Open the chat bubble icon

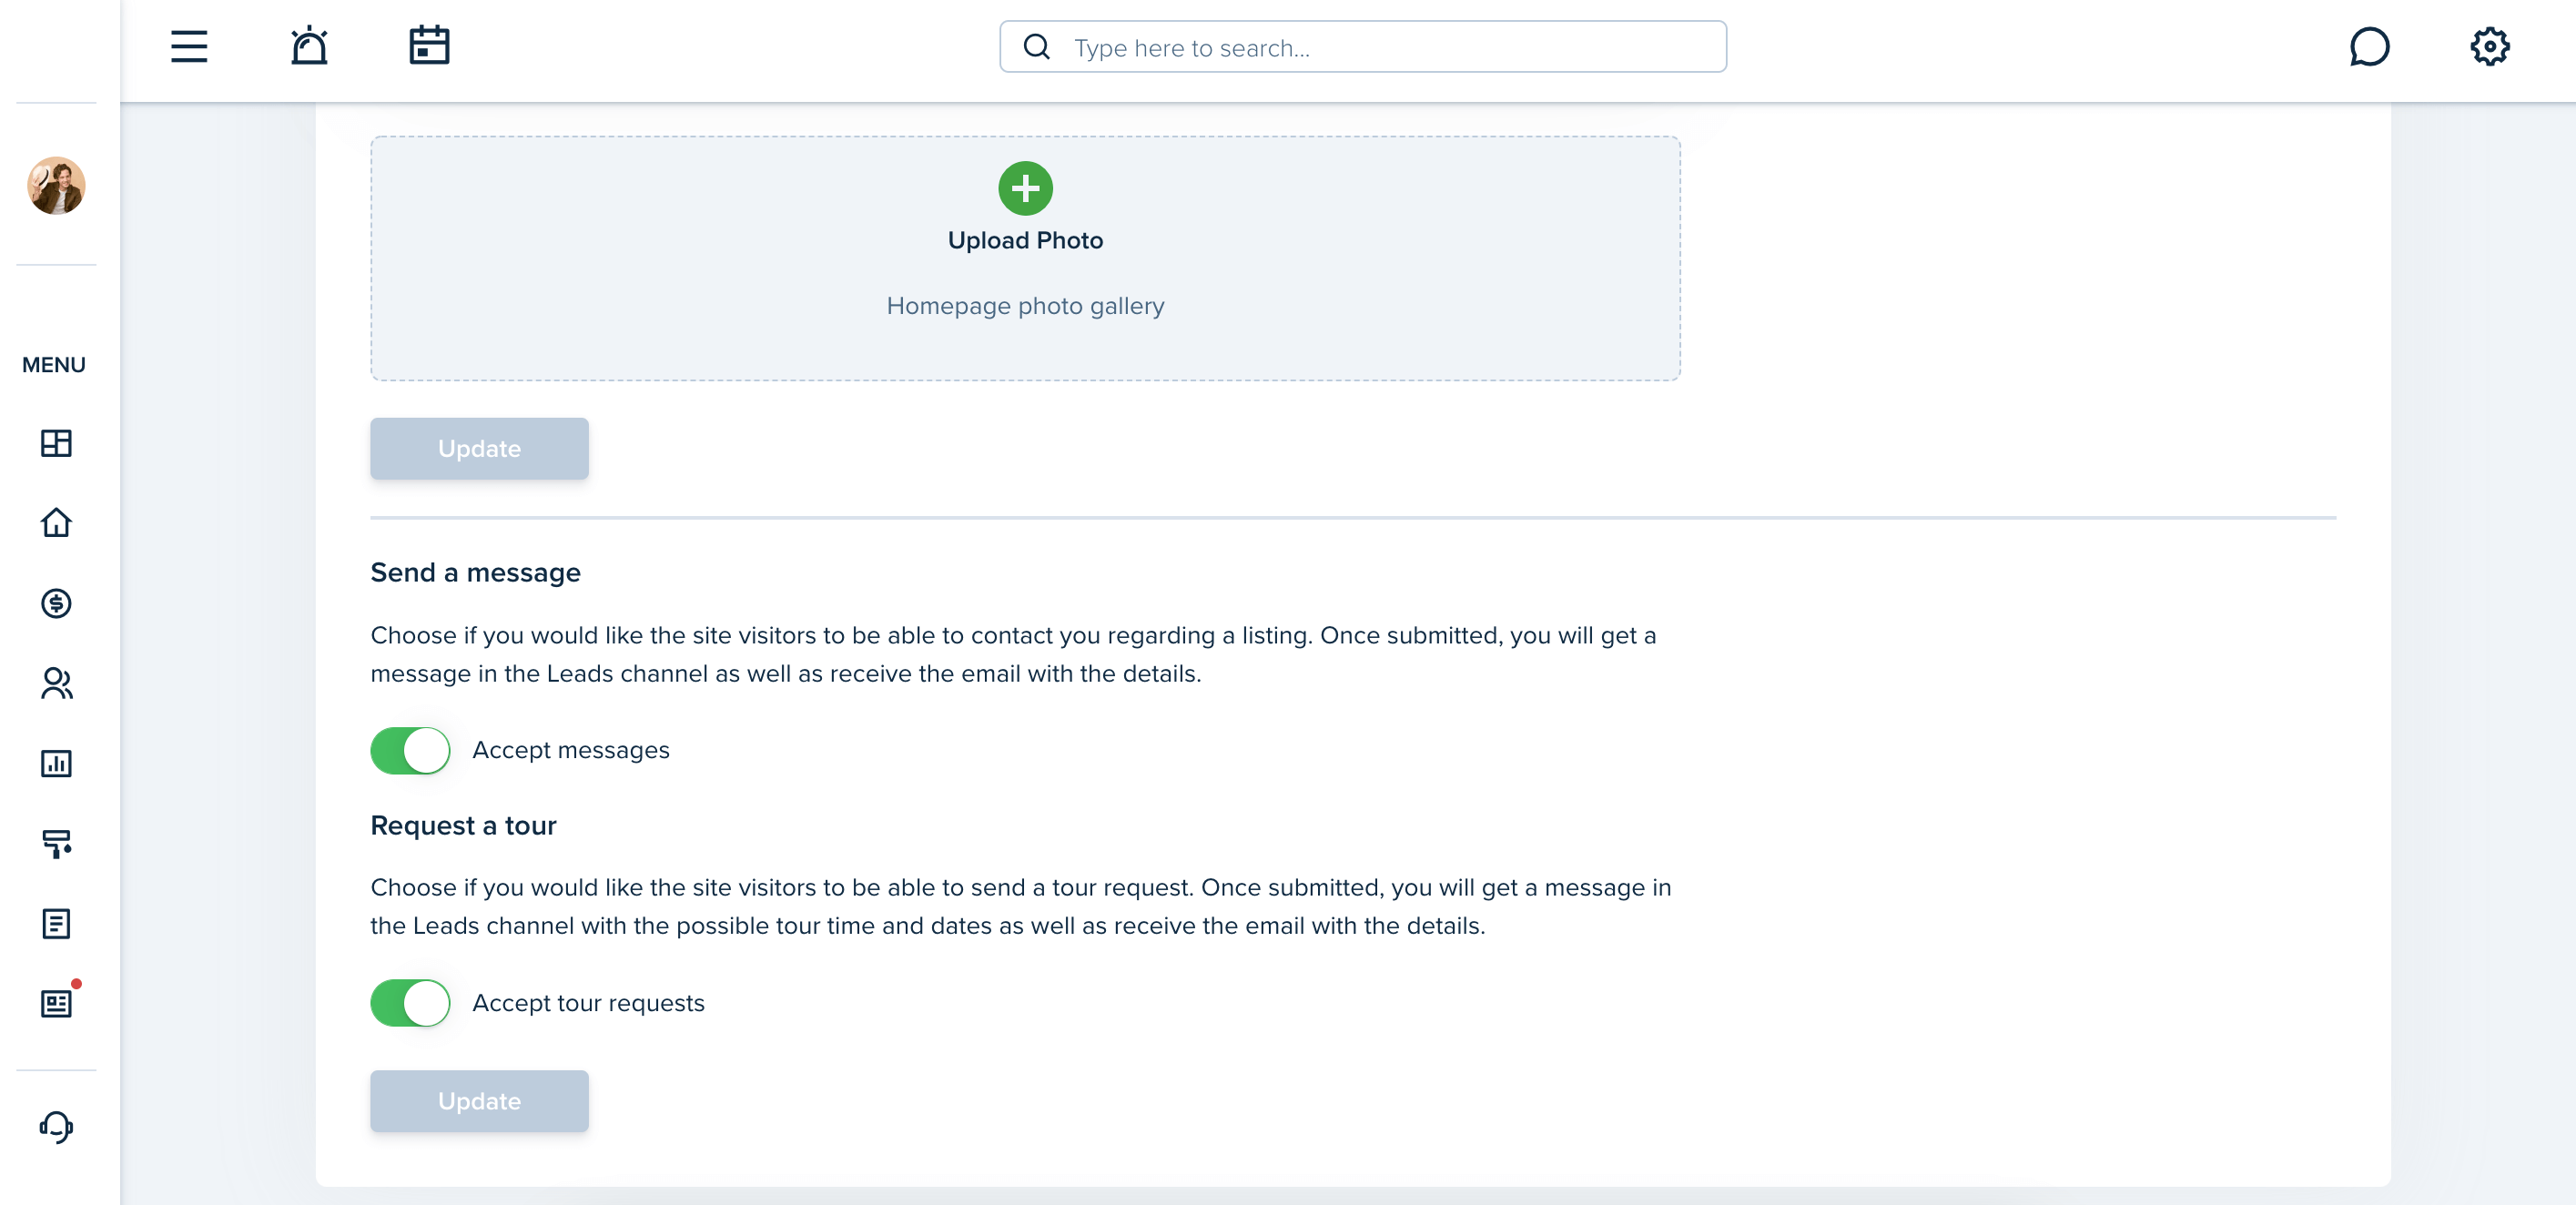(x=2369, y=47)
